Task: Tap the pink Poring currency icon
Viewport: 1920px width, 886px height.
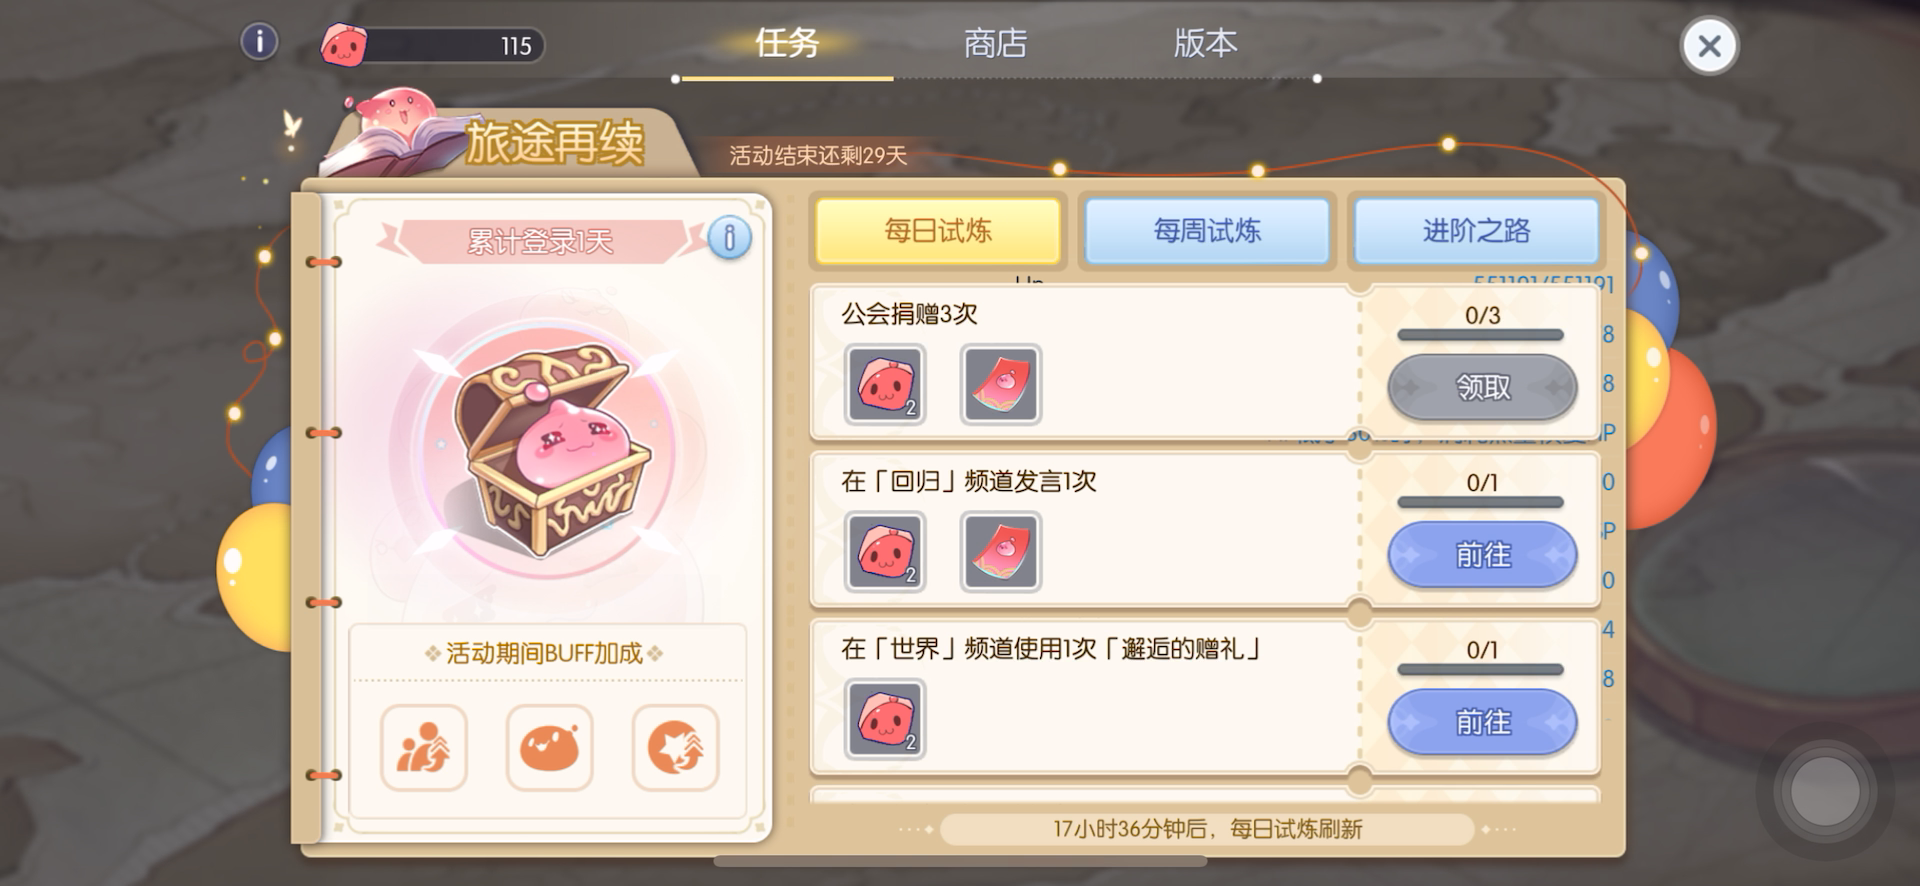Action: tap(342, 45)
